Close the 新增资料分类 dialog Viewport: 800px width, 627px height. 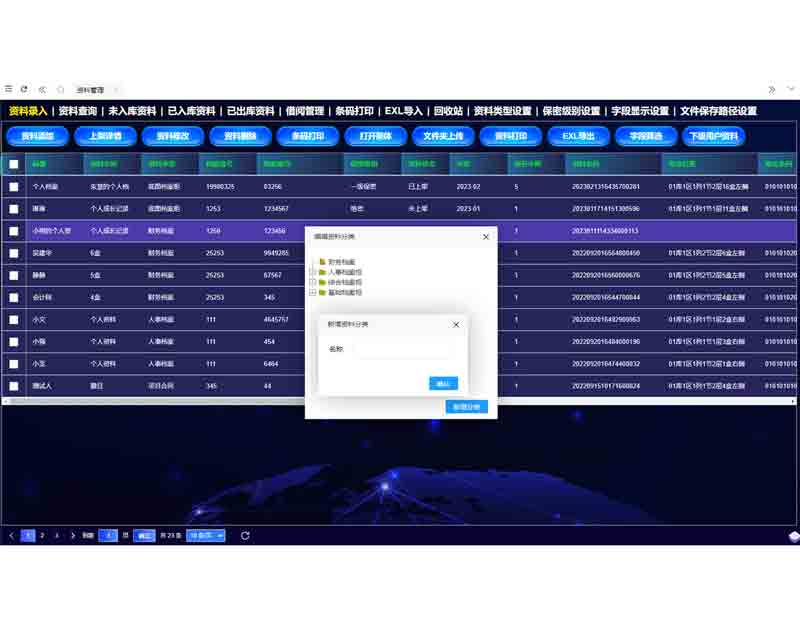[x=456, y=324]
